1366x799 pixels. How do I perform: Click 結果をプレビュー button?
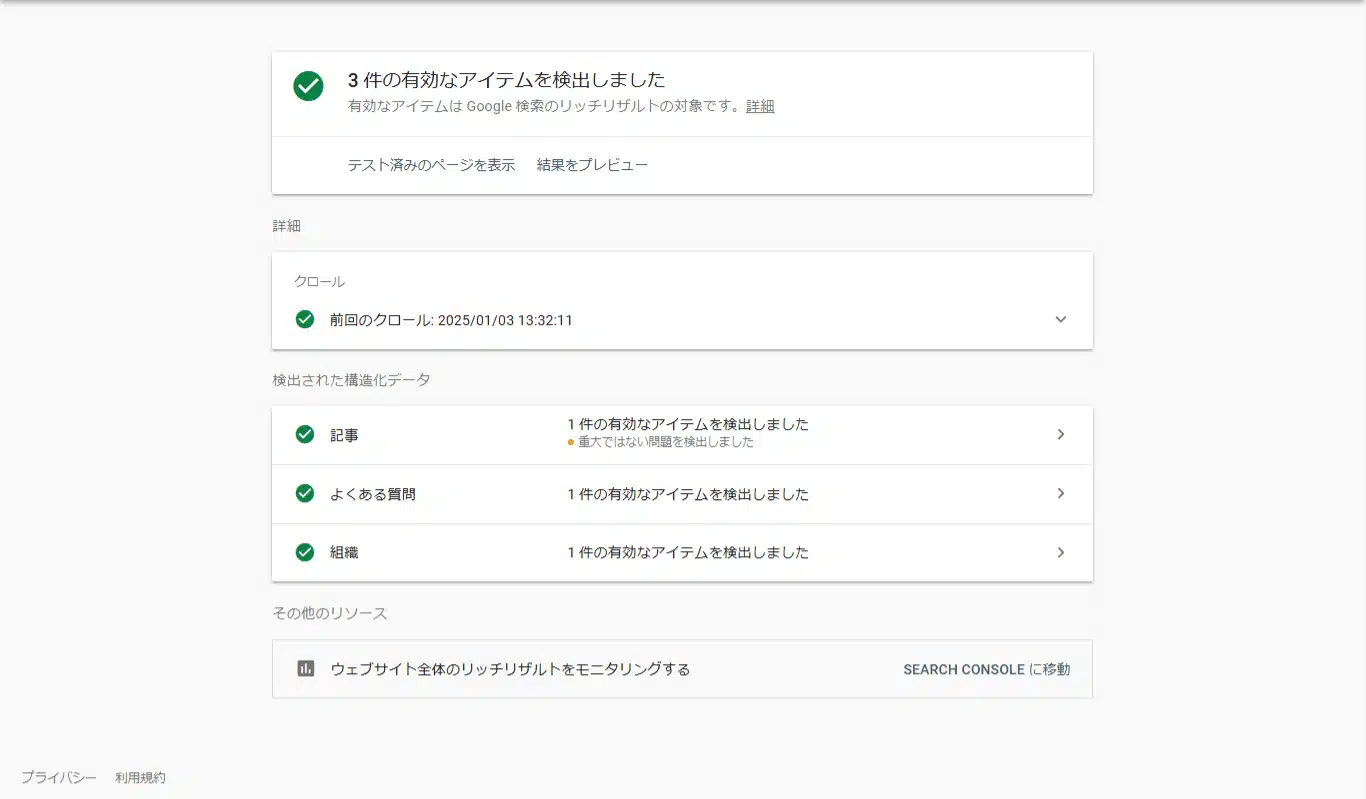coord(592,165)
